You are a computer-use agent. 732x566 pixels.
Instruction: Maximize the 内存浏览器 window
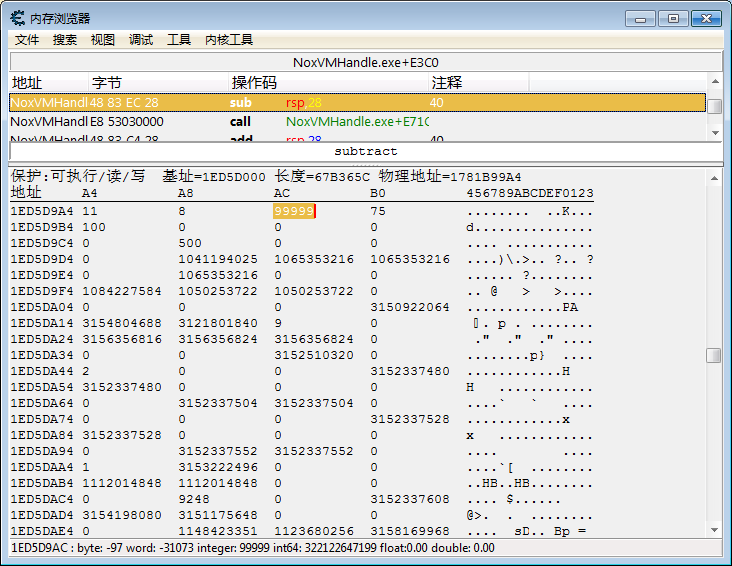673,19
